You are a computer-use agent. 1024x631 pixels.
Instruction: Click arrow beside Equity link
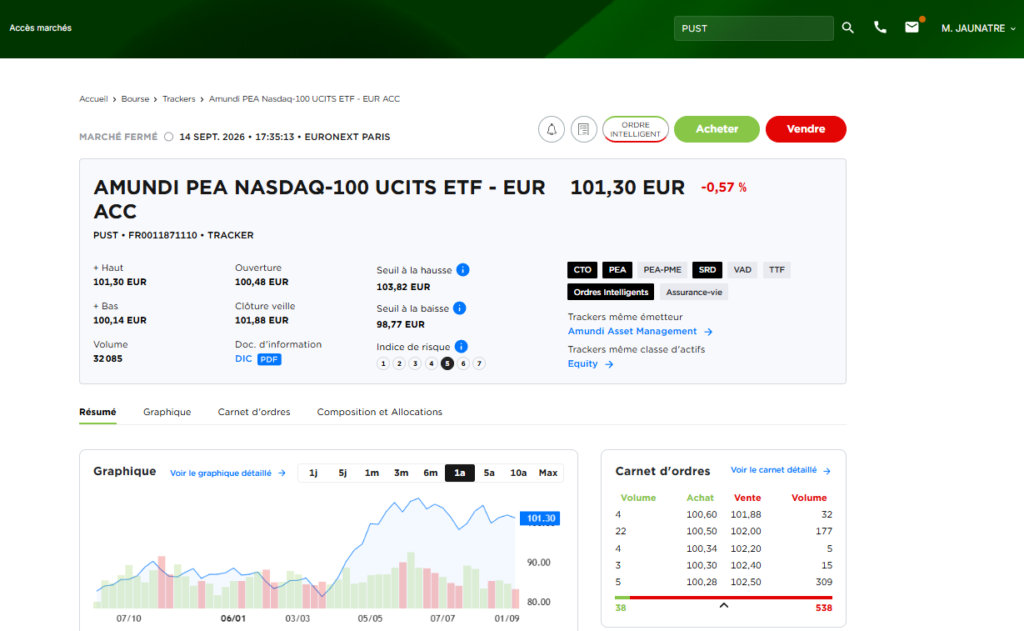click(x=609, y=364)
